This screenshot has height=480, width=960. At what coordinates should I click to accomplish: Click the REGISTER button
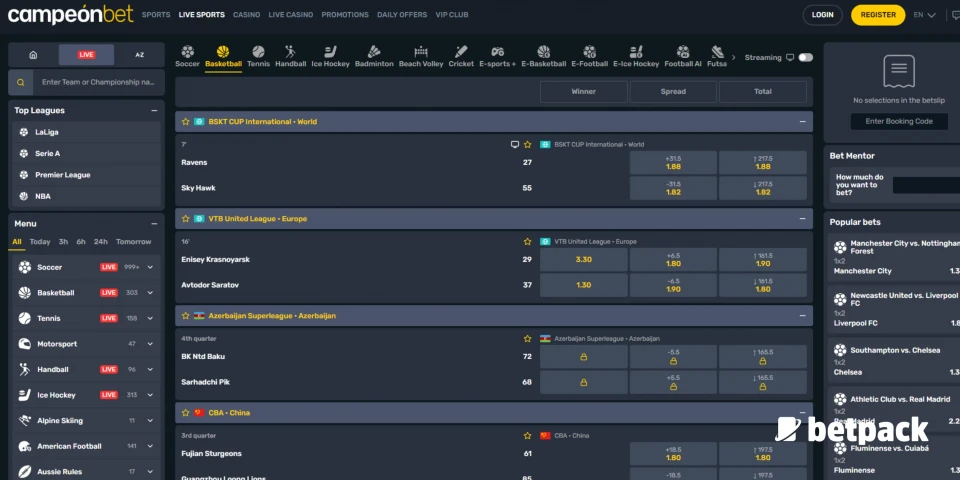877,15
